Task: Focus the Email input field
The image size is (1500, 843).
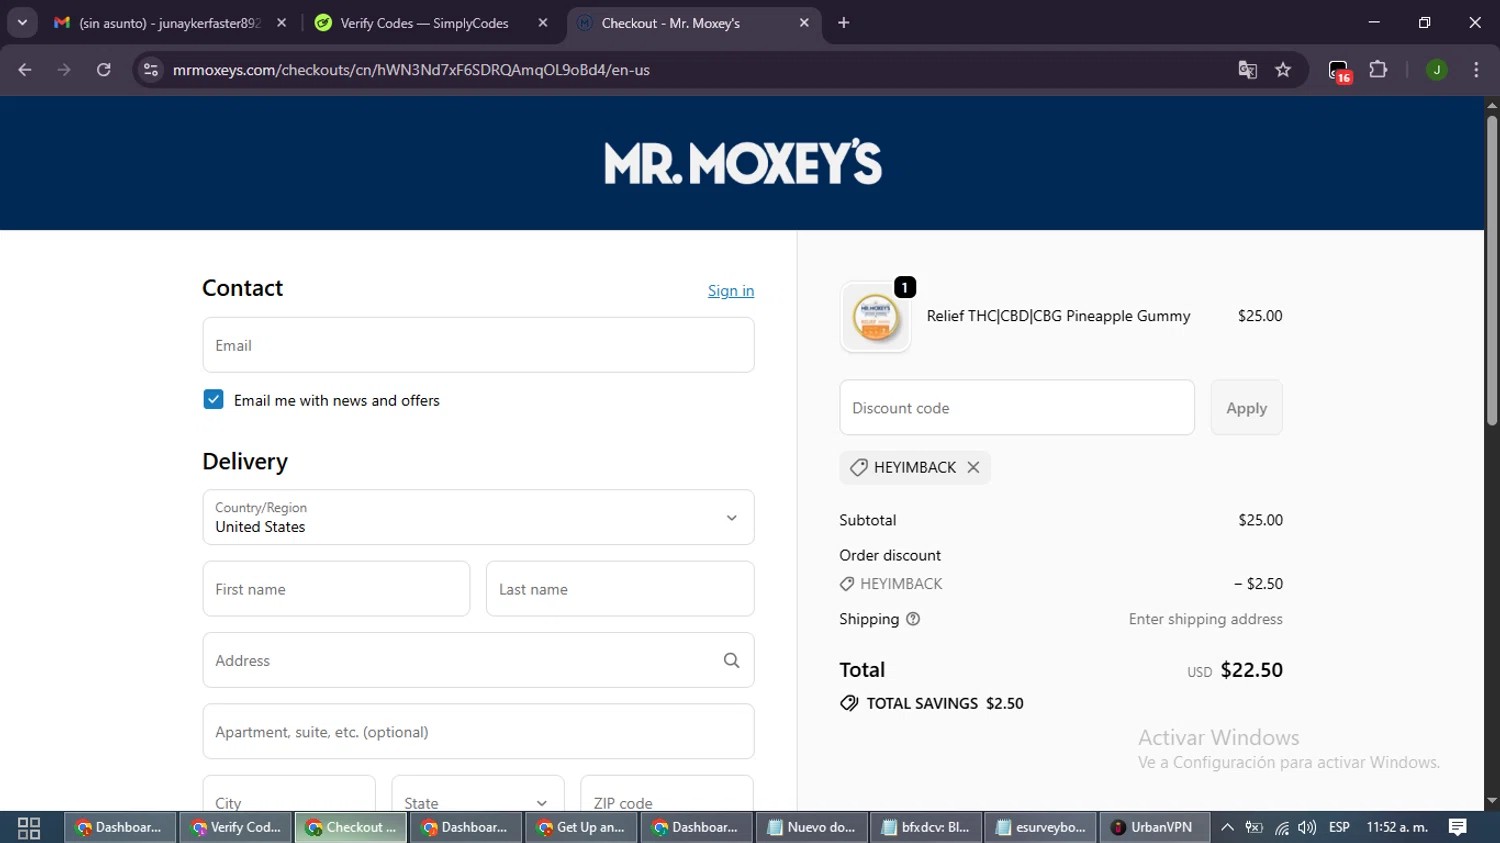Action: [478, 345]
